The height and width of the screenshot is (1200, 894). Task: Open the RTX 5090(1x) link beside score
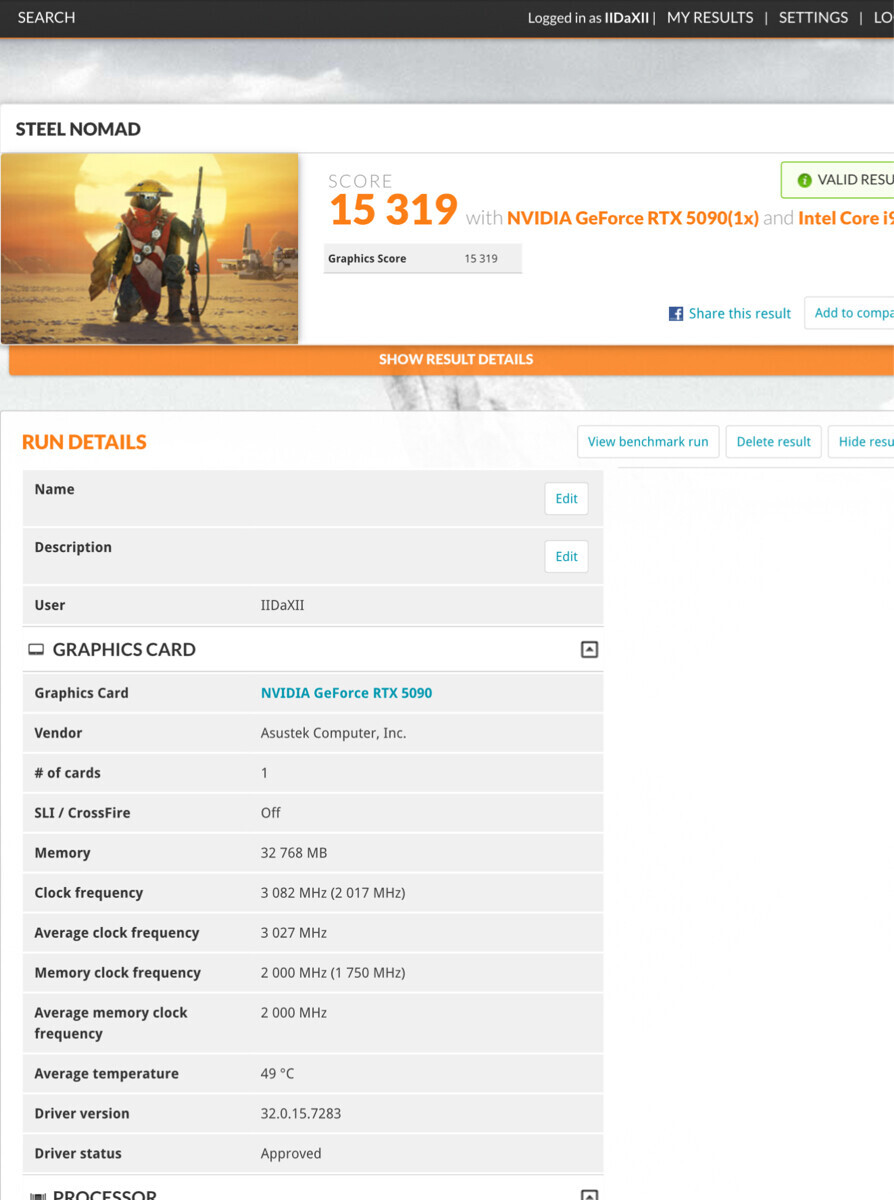pyautogui.click(x=632, y=218)
